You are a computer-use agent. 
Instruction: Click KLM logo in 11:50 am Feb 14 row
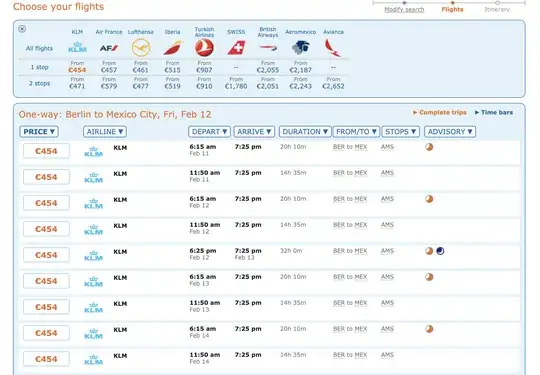93,359
